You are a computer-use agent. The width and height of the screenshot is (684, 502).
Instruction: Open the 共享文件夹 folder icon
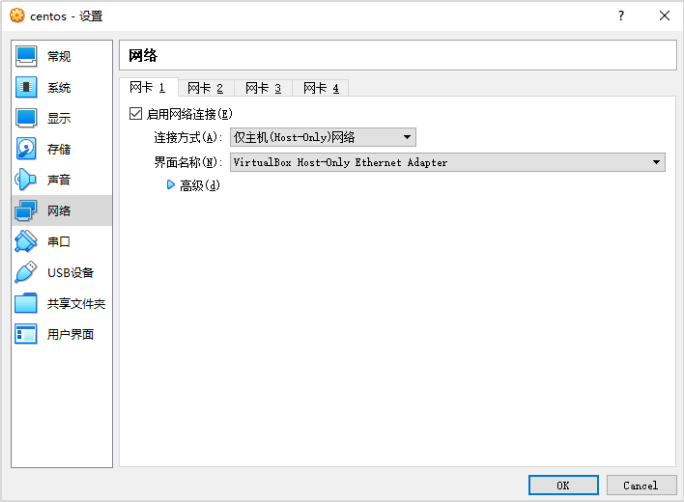(x=26, y=303)
